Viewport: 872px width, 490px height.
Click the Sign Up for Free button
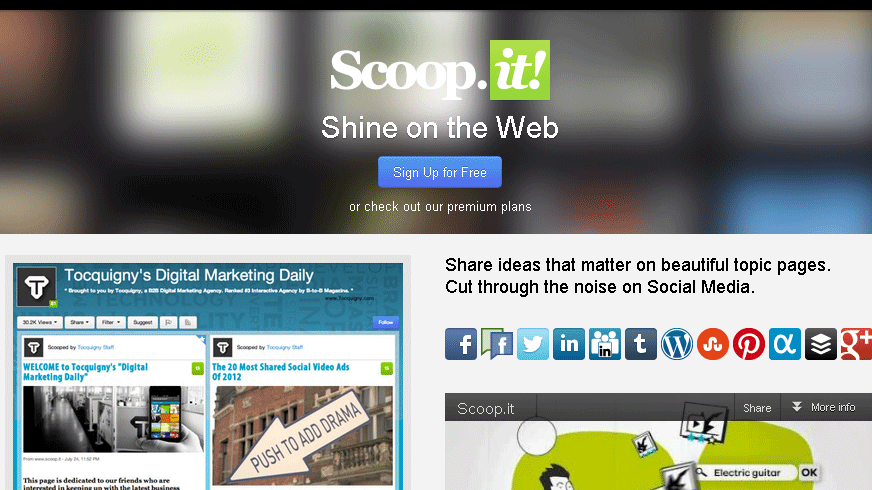coord(440,172)
